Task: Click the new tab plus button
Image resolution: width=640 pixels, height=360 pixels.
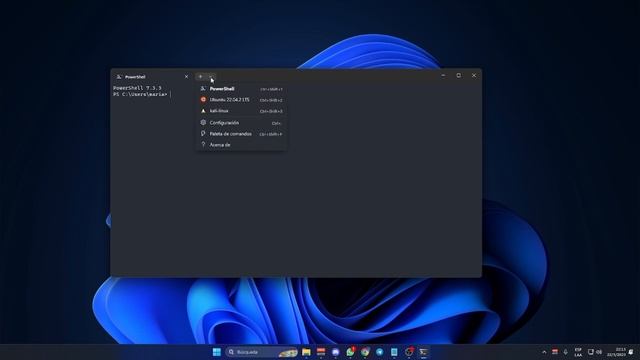Action: pos(200,76)
